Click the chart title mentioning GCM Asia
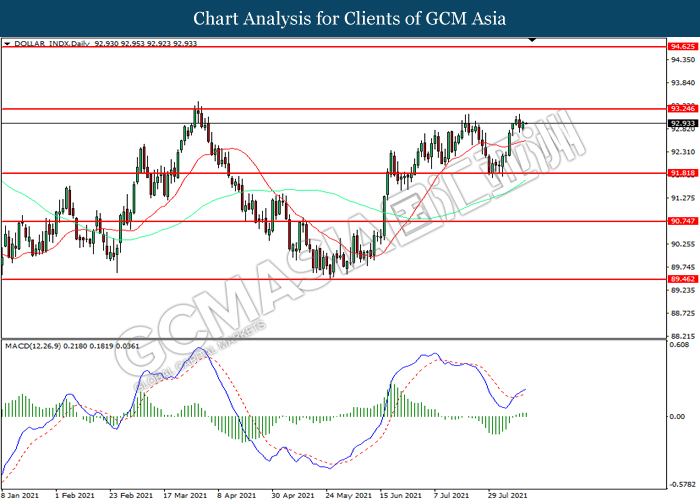 349,18
